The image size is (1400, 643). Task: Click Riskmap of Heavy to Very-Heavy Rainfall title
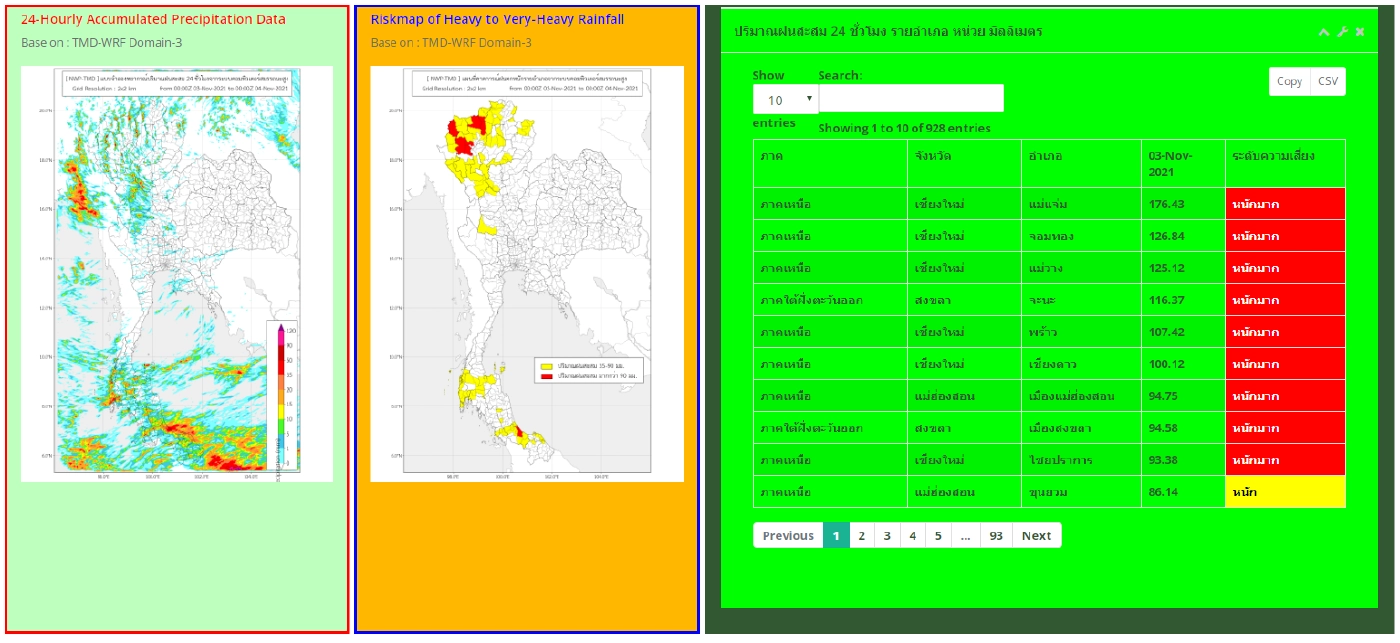point(497,20)
